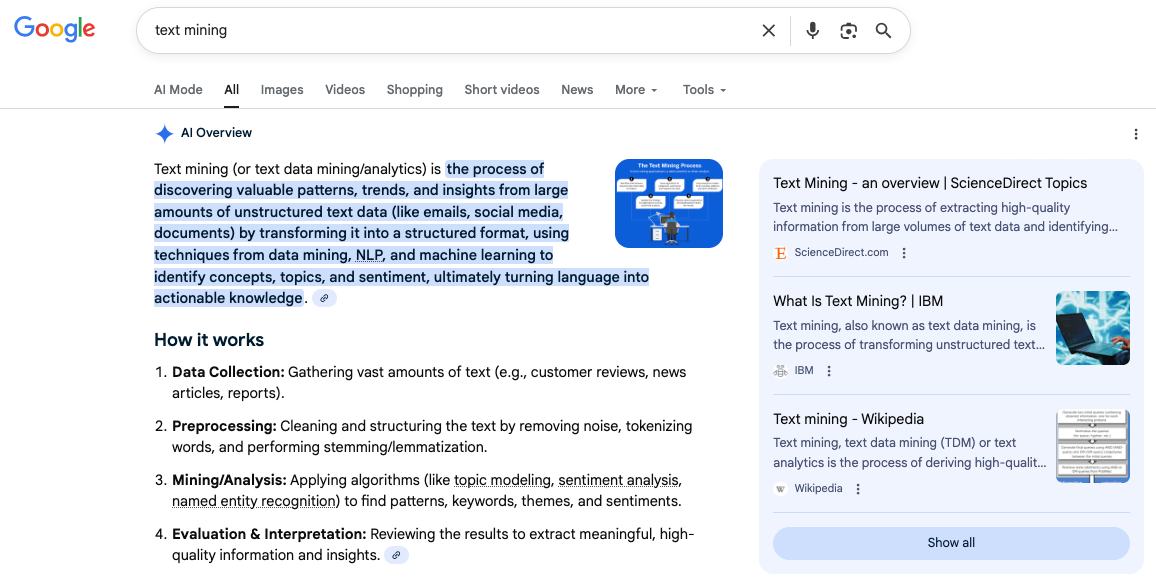
Task: Select the All results tab
Action: point(231,90)
